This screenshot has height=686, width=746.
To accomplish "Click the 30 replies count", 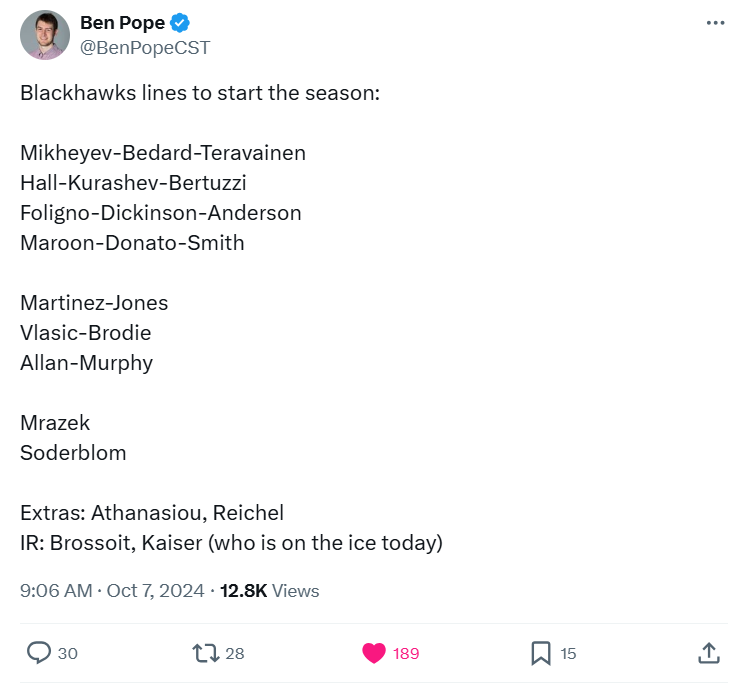I will [x=68, y=654].
